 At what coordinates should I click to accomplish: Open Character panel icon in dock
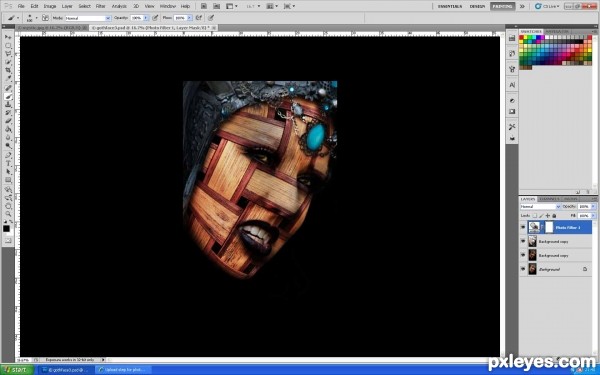pyautogui.click(x=512, y=85)
